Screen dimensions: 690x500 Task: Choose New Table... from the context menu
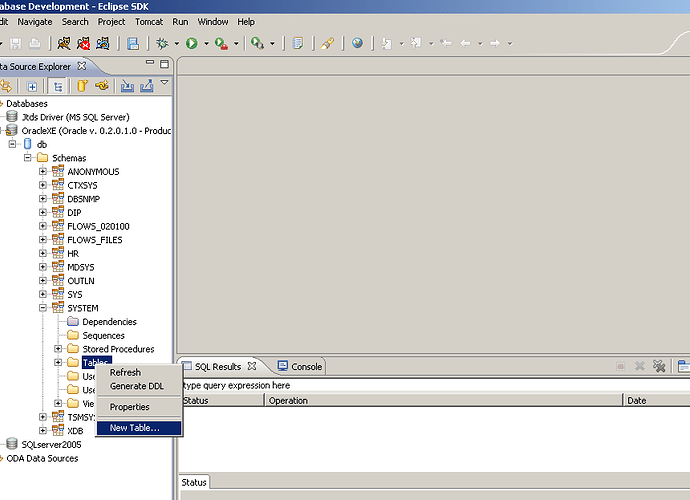(139, 428)
